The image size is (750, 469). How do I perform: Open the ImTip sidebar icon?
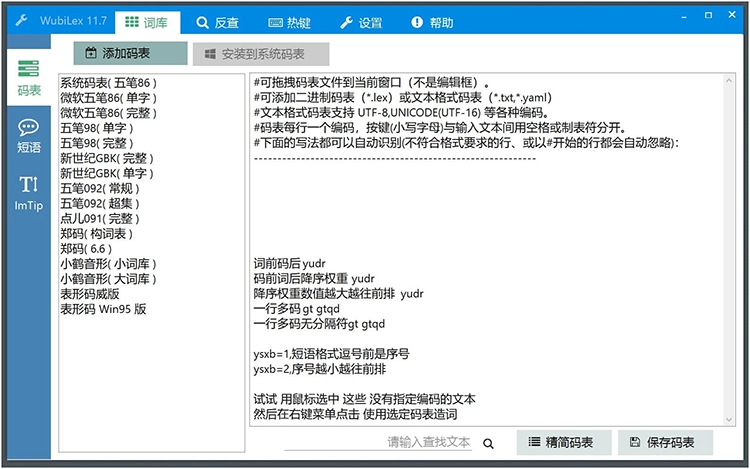click(29, 191)
